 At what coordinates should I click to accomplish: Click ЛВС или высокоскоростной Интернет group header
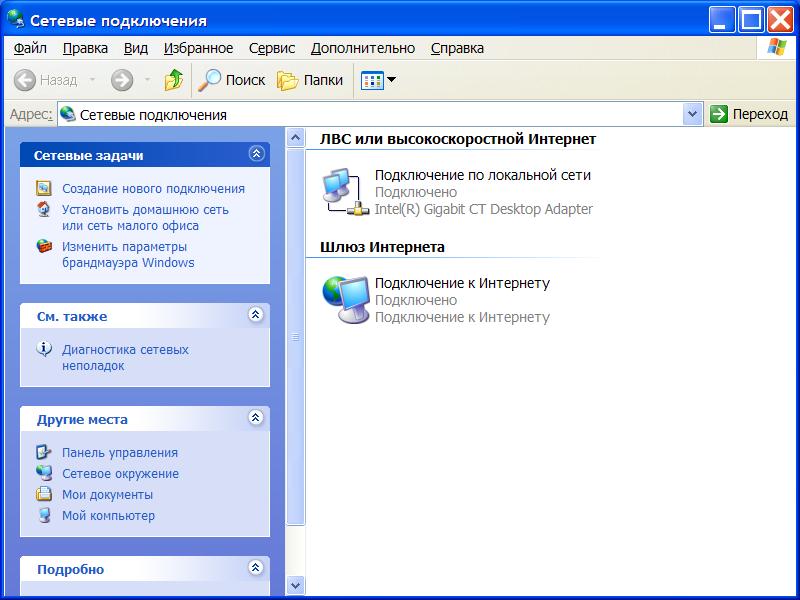coord(458,139)
